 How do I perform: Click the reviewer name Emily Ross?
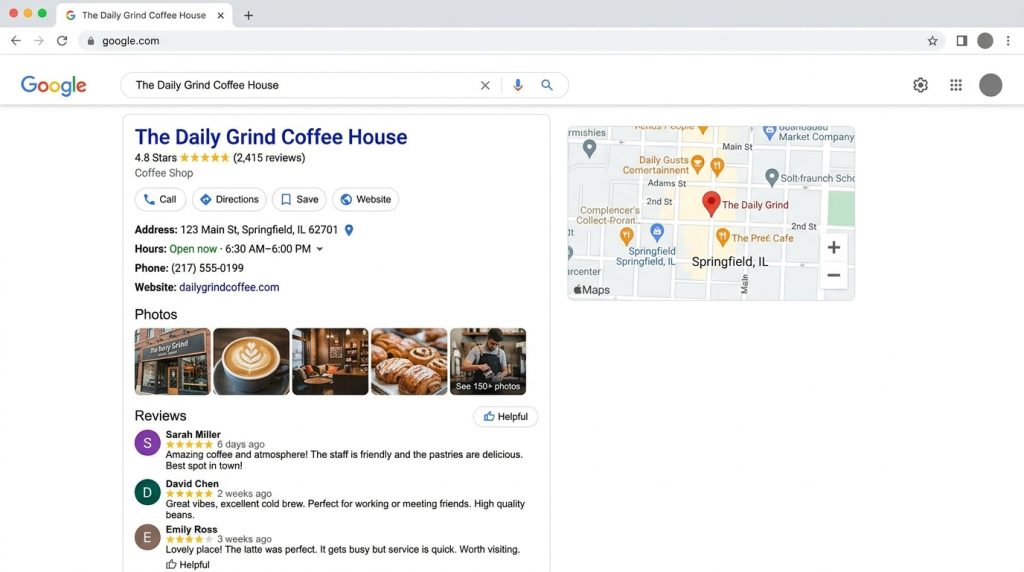click(191, 530)
